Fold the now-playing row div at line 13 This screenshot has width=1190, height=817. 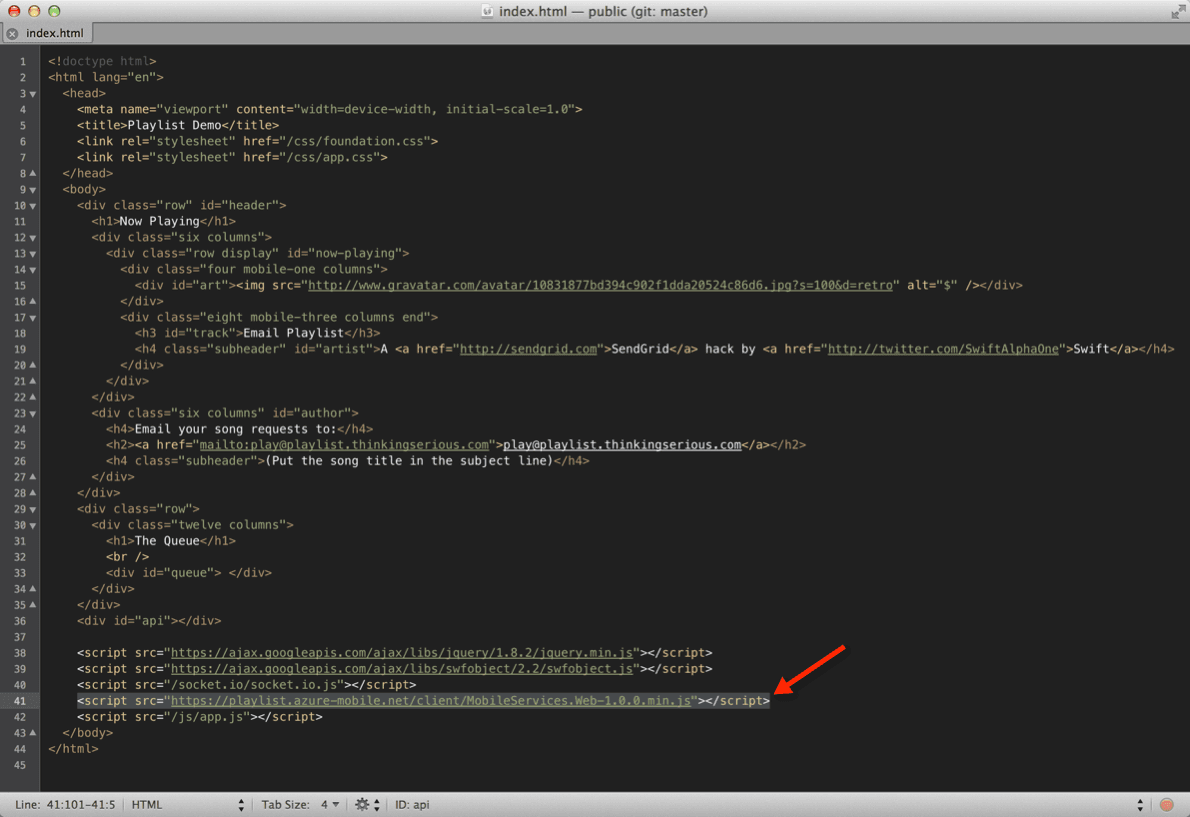pyautogui.click(x=33, y=253)
